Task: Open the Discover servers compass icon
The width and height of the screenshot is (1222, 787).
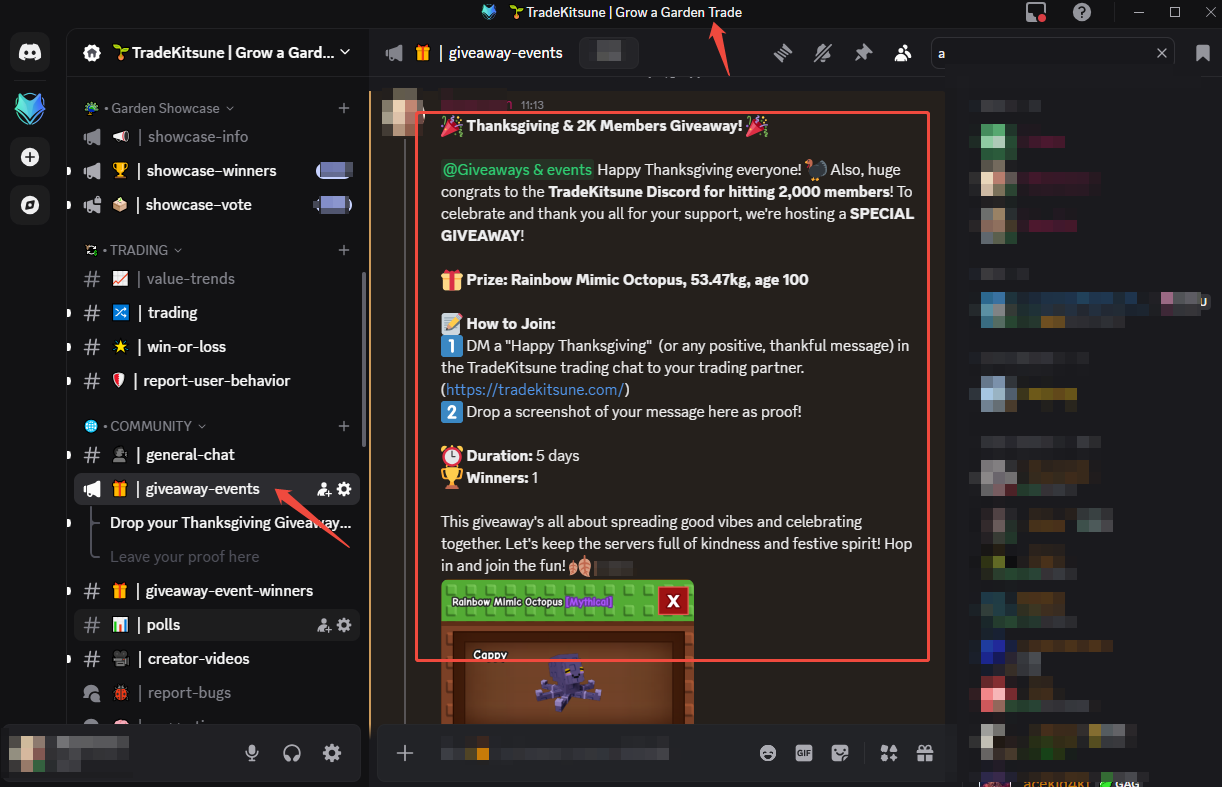Action: coord(30,205)
